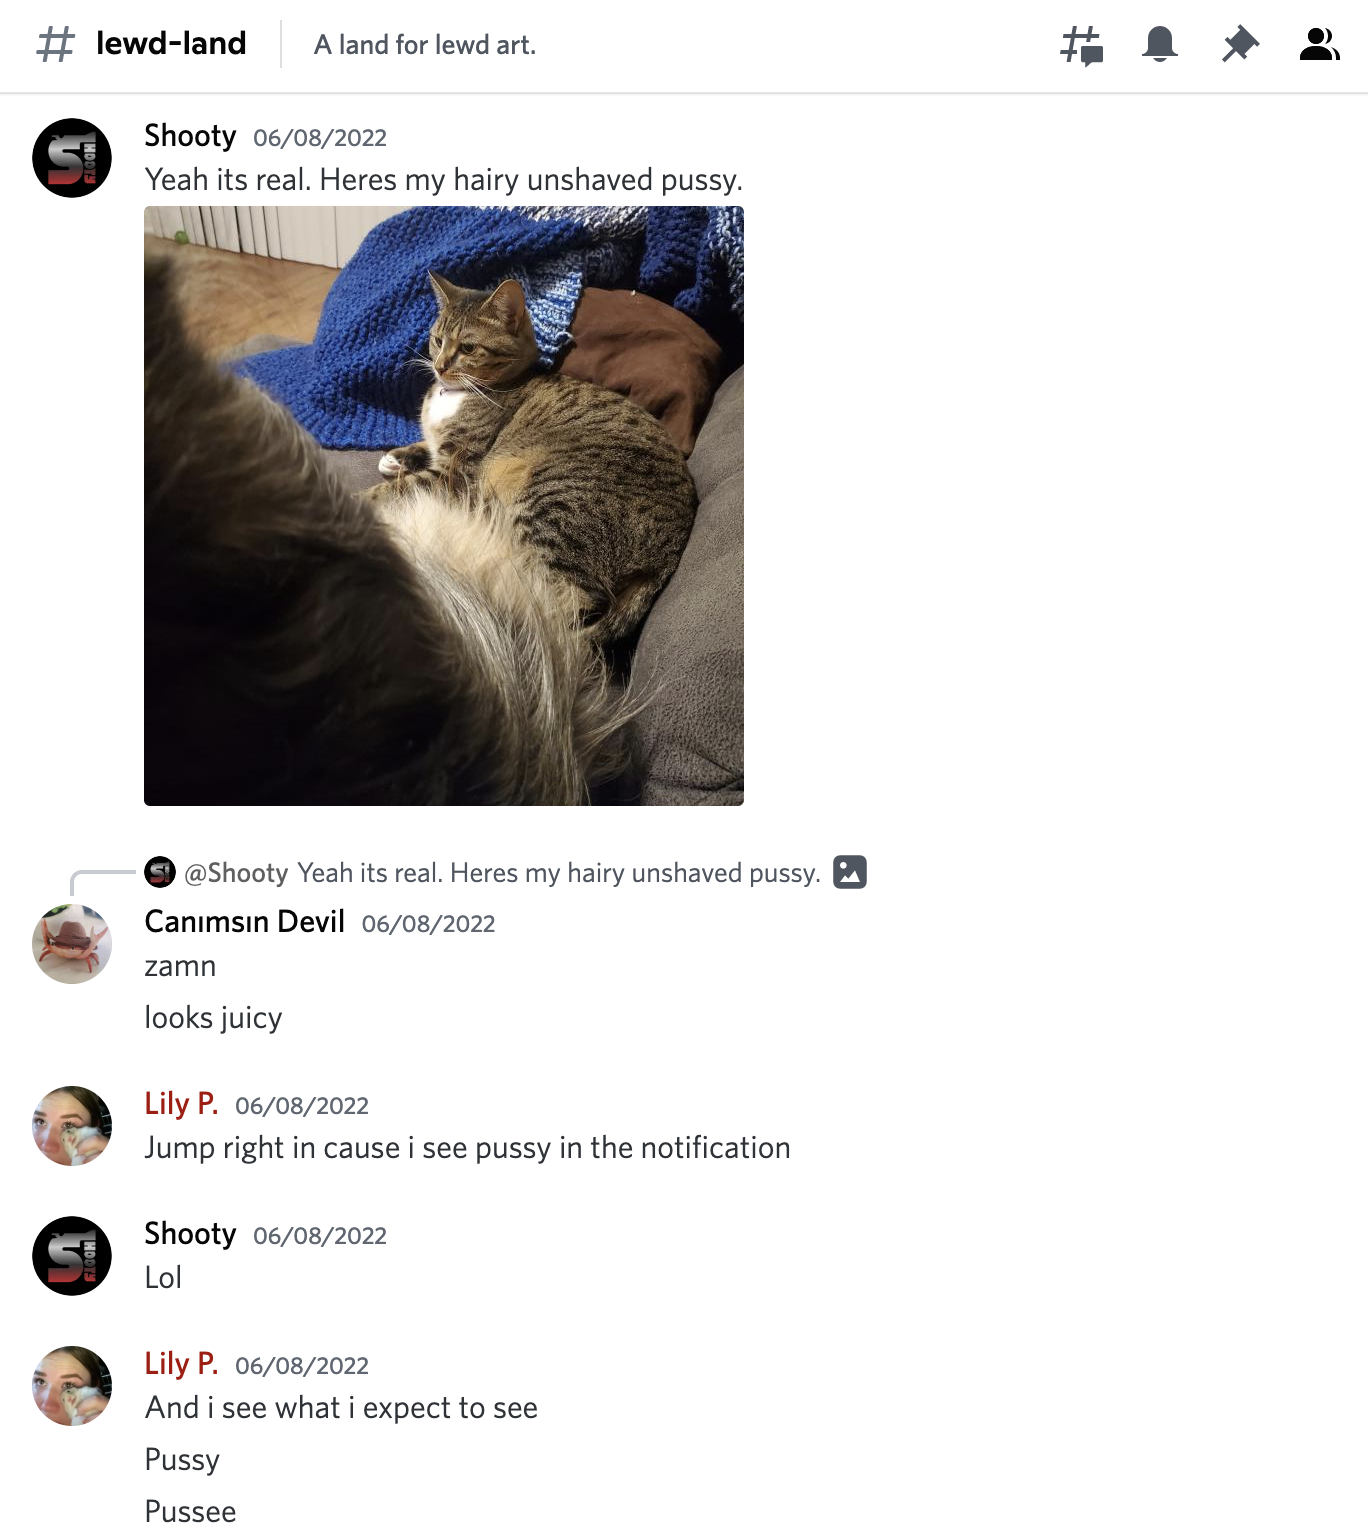Click Shooty's avatar on the first message
1368x1540 pixels.
72,158
